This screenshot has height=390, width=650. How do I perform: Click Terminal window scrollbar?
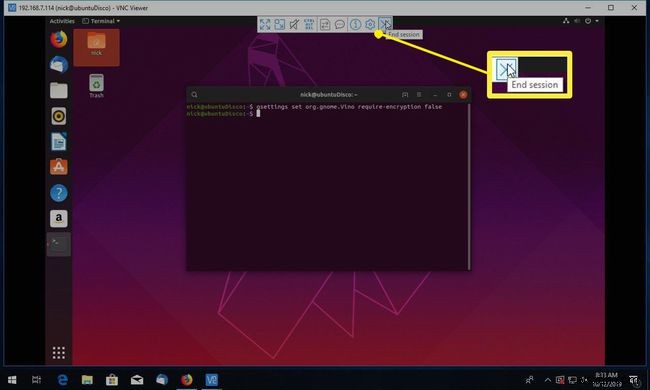[x=469, y=187]
